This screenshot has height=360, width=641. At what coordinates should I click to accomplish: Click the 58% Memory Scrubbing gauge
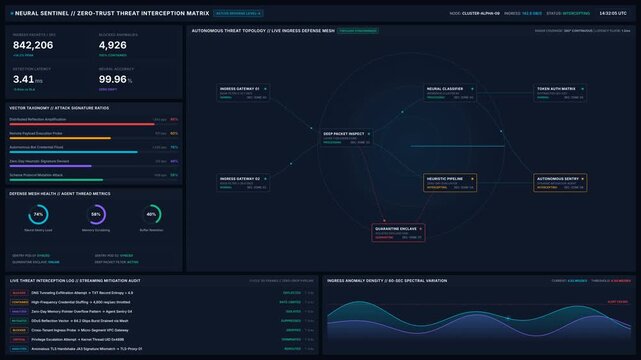point(96,215)
